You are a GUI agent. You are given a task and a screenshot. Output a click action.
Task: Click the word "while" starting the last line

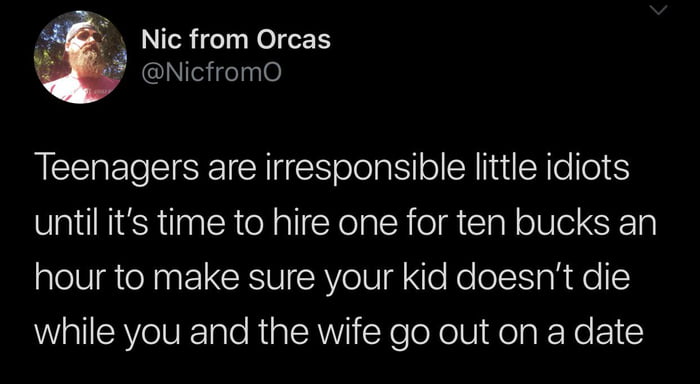click(x=68, y=332)
